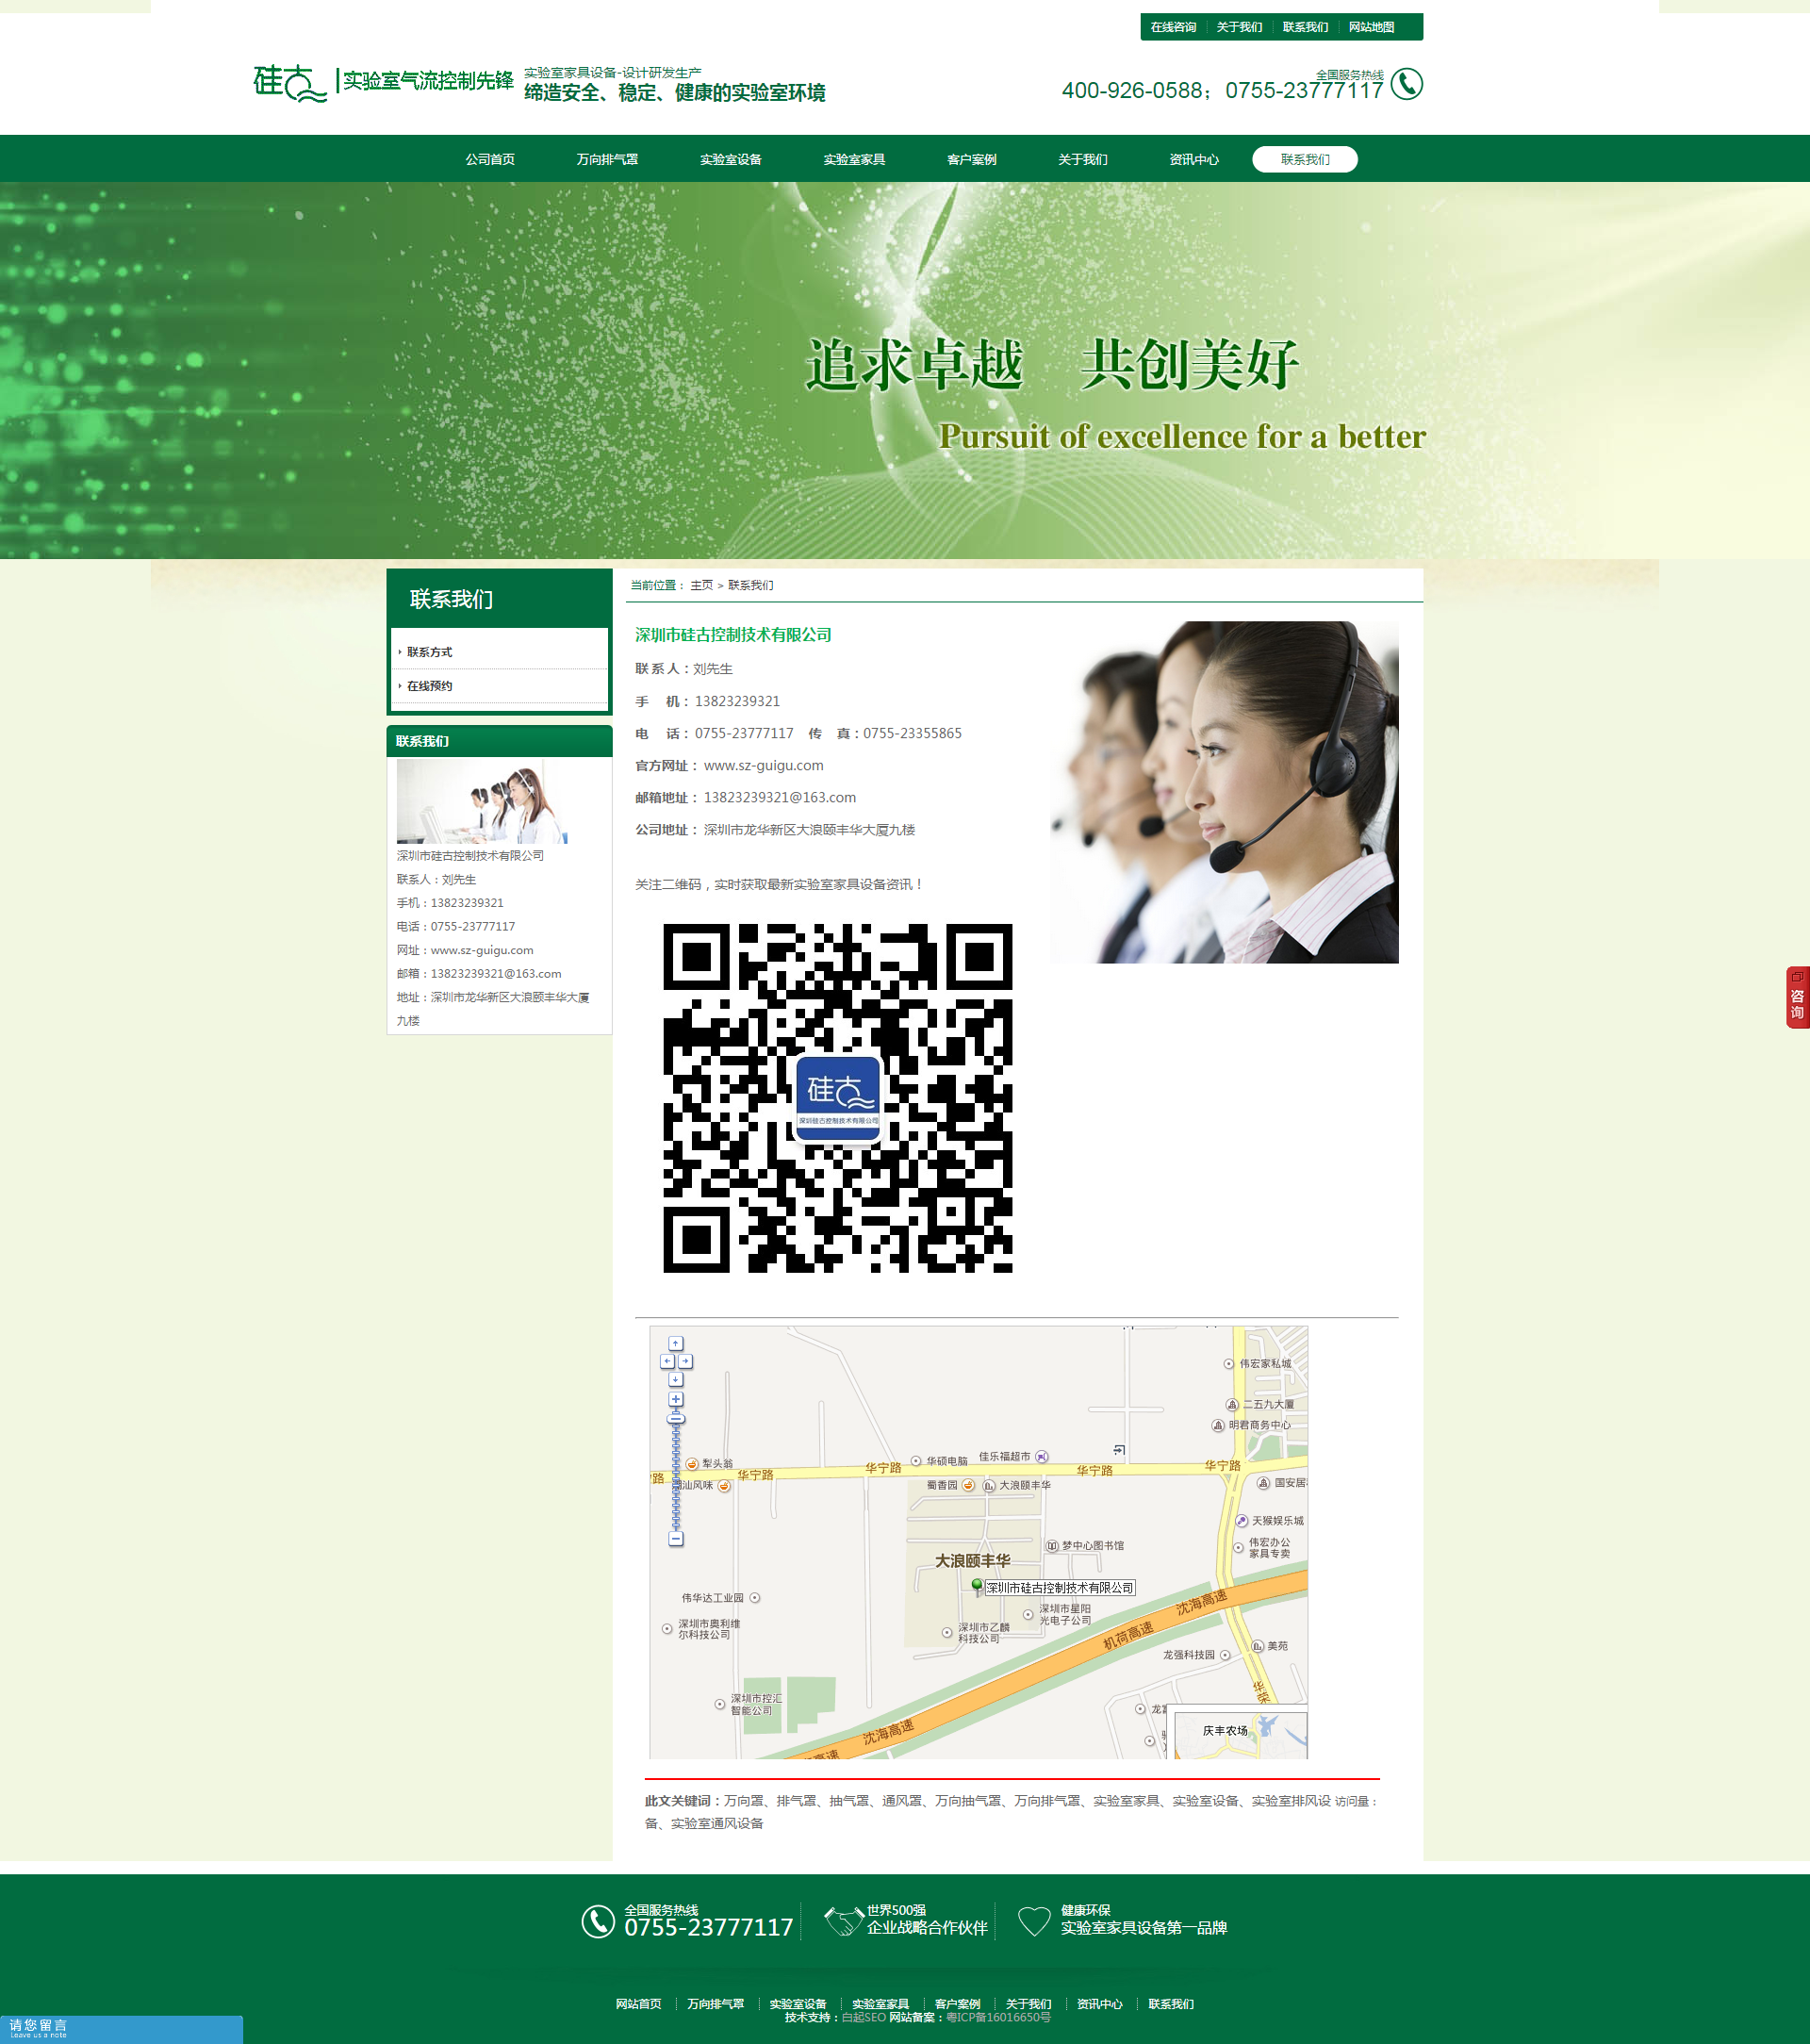Click the footer phone hotline icon
This screenshot has width=1810, height=2044.
coord(598,1921)
